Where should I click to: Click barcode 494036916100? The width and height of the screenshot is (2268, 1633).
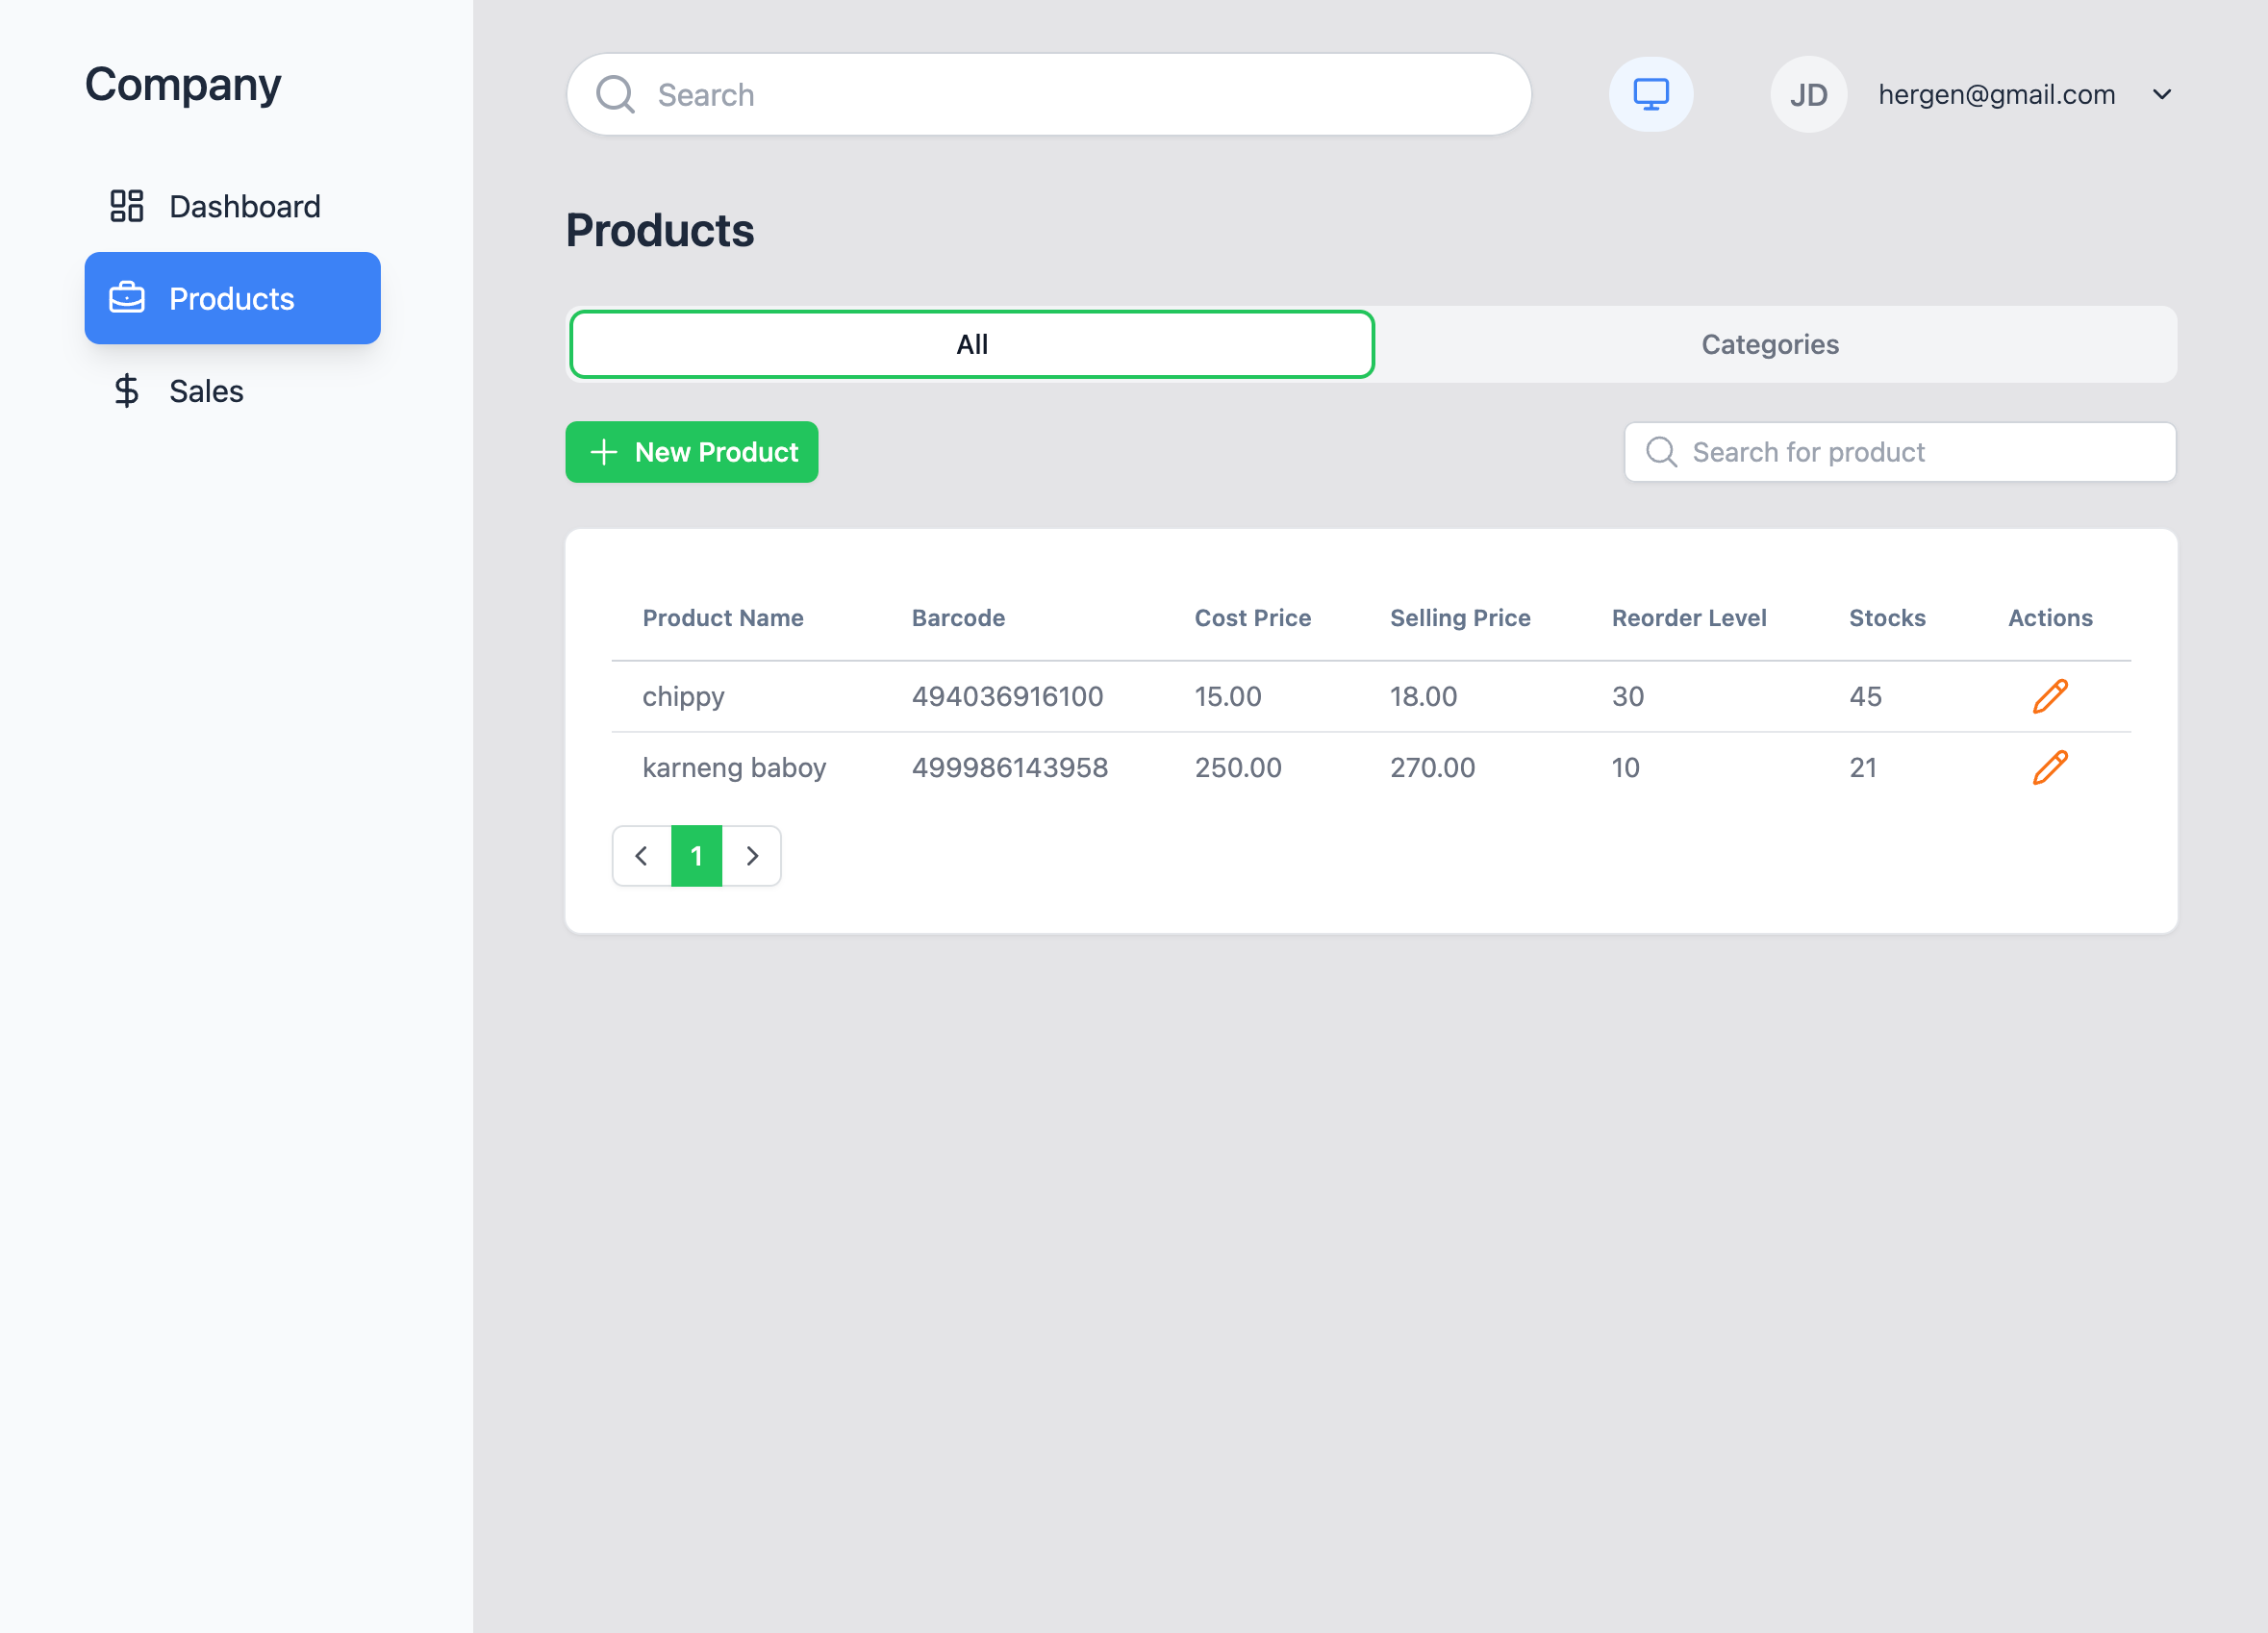coord(1007,696)
